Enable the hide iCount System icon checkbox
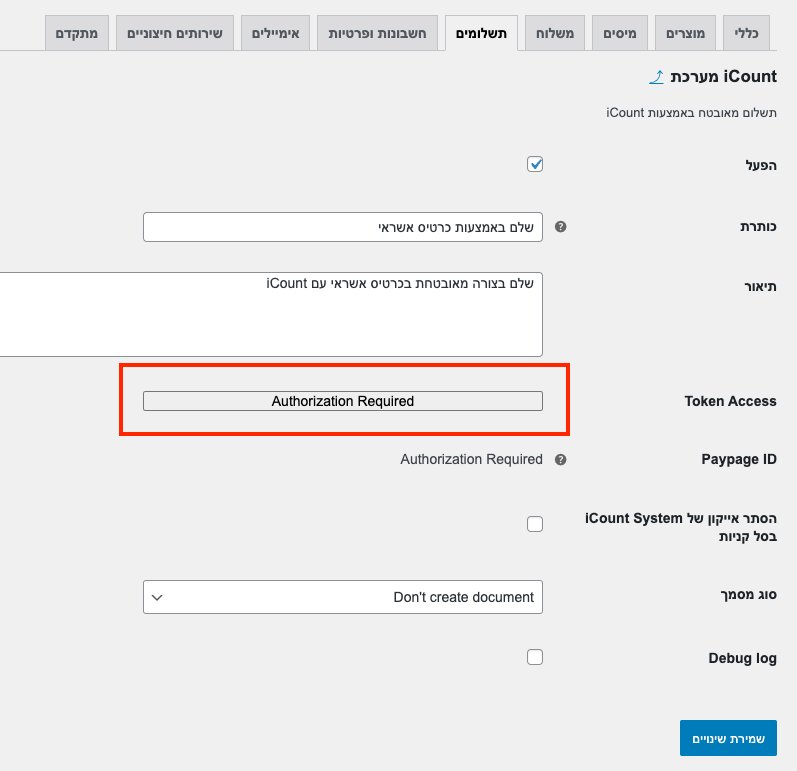797x771 pixels. click(535, 524)
